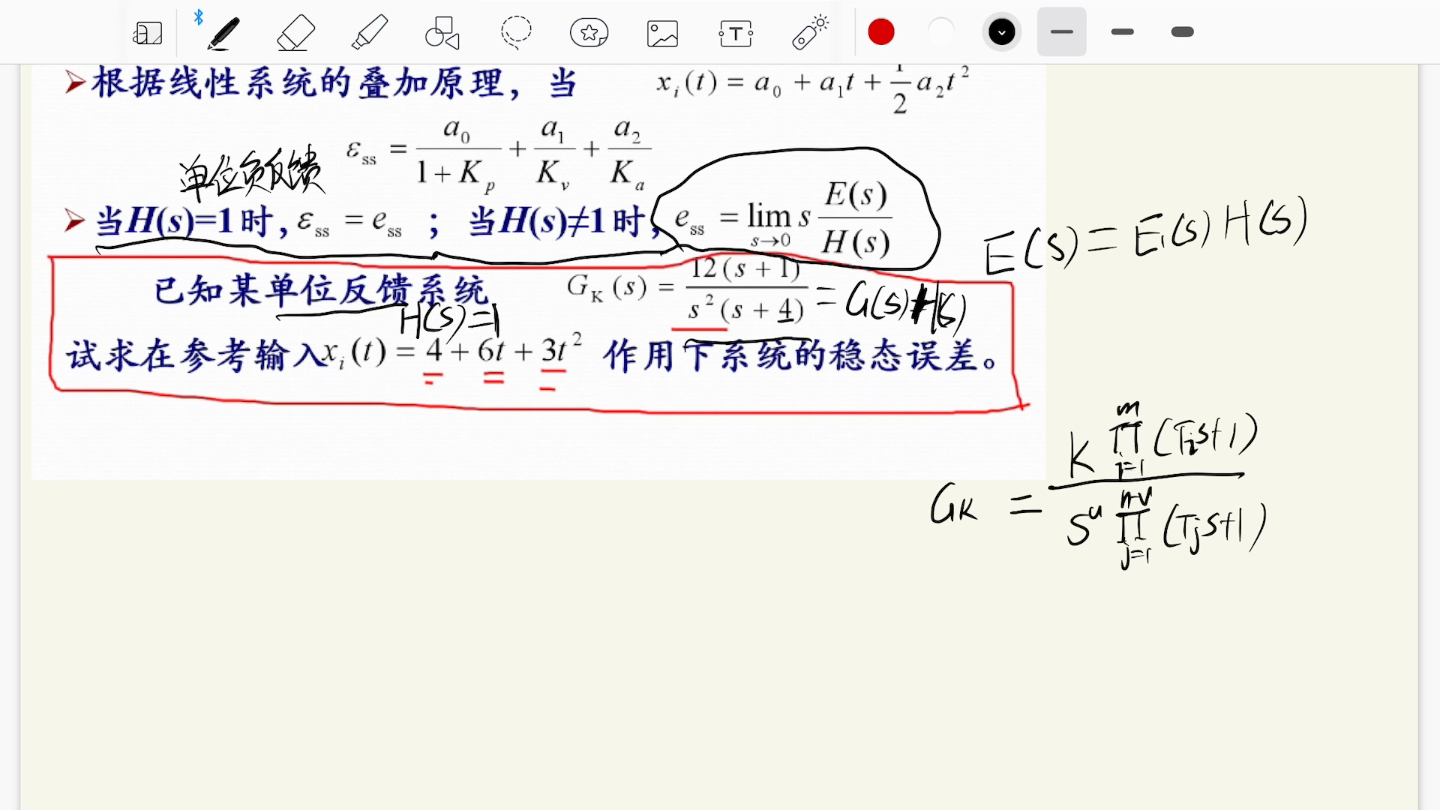Select the pen tool
The height and width of the screenshot is (810, 1440).
(222, 32)
